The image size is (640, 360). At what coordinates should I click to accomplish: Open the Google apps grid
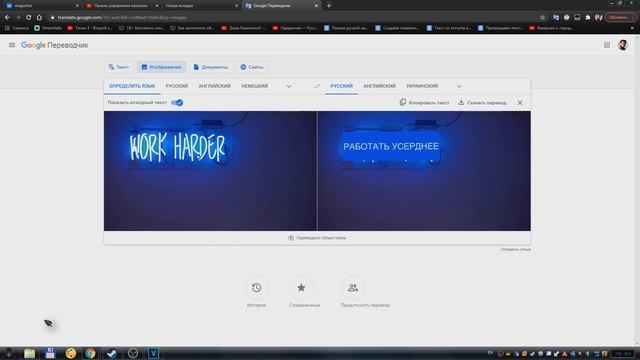point(607,45)
